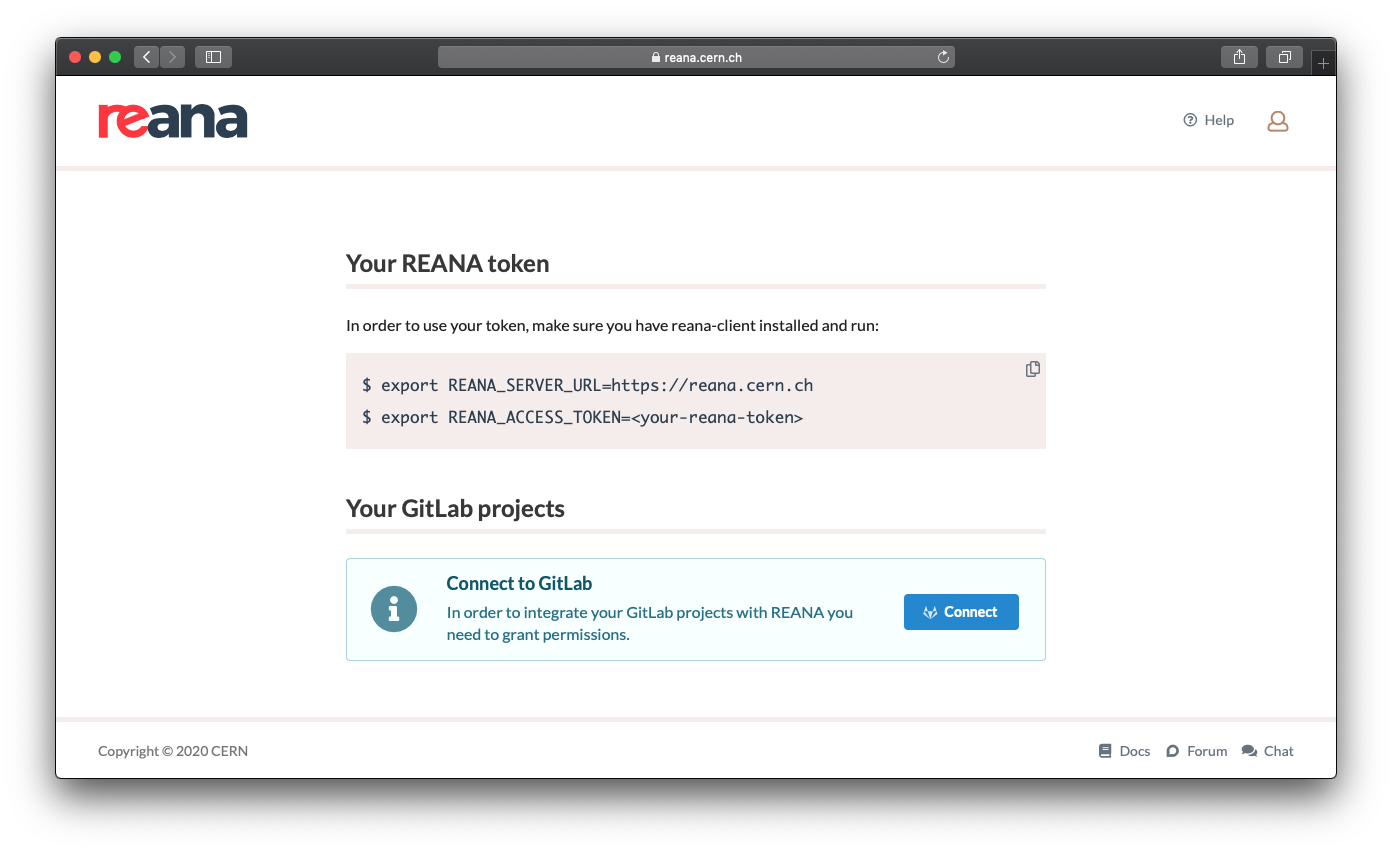Click the Docs link in the footer
This screenshot has width=1392, height=852.
(1135, 750)
